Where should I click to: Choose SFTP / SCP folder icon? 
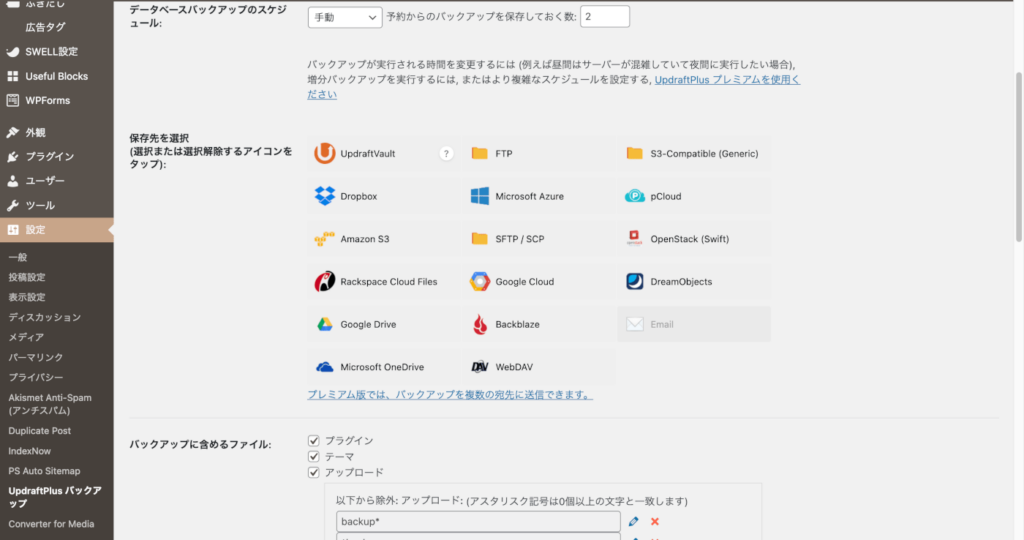point(479,239)
